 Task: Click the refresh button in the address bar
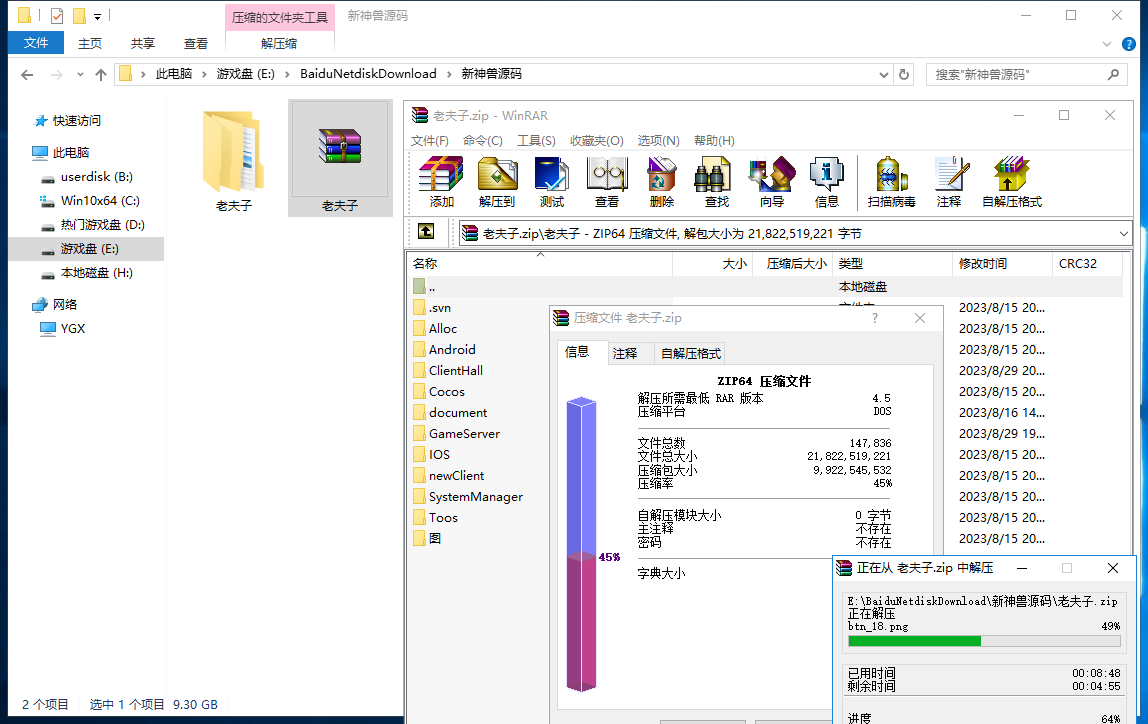(x=903, y=73)
